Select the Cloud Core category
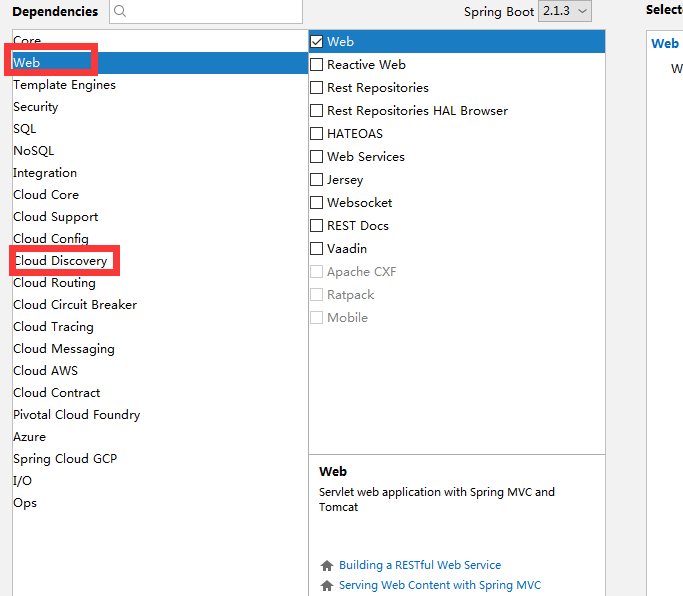This screenshot has height=596, width=683. coord(160,195)
